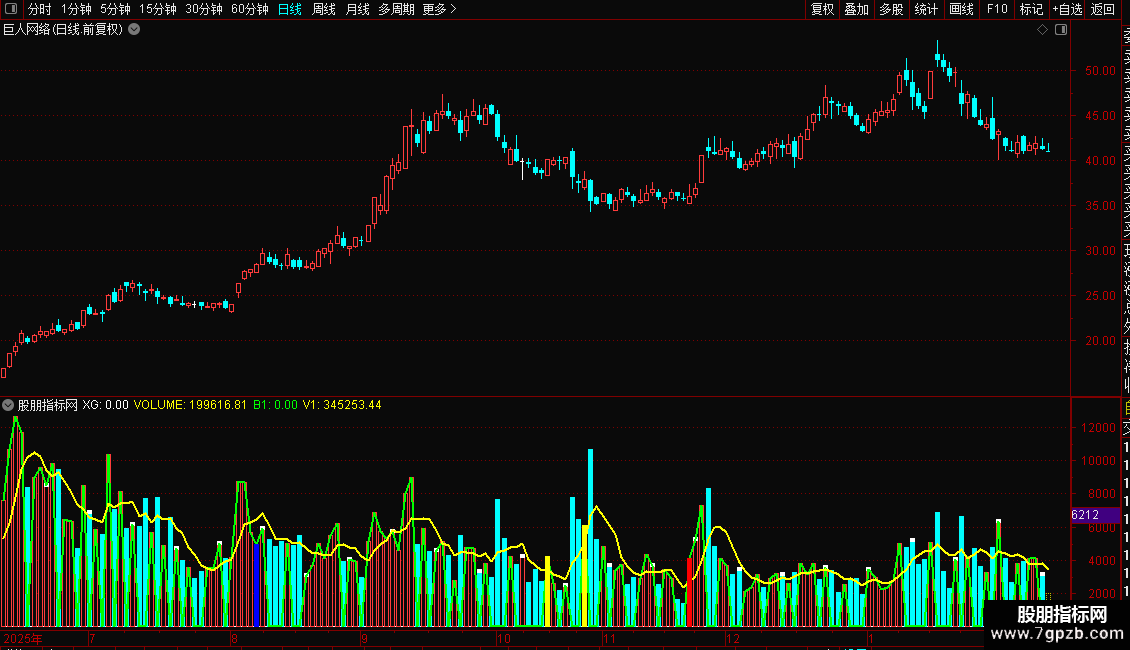1130x650 pixels.
Task: Open the 多周期 multi-period view
Action: pyautogui.click(x=396, y=9)
